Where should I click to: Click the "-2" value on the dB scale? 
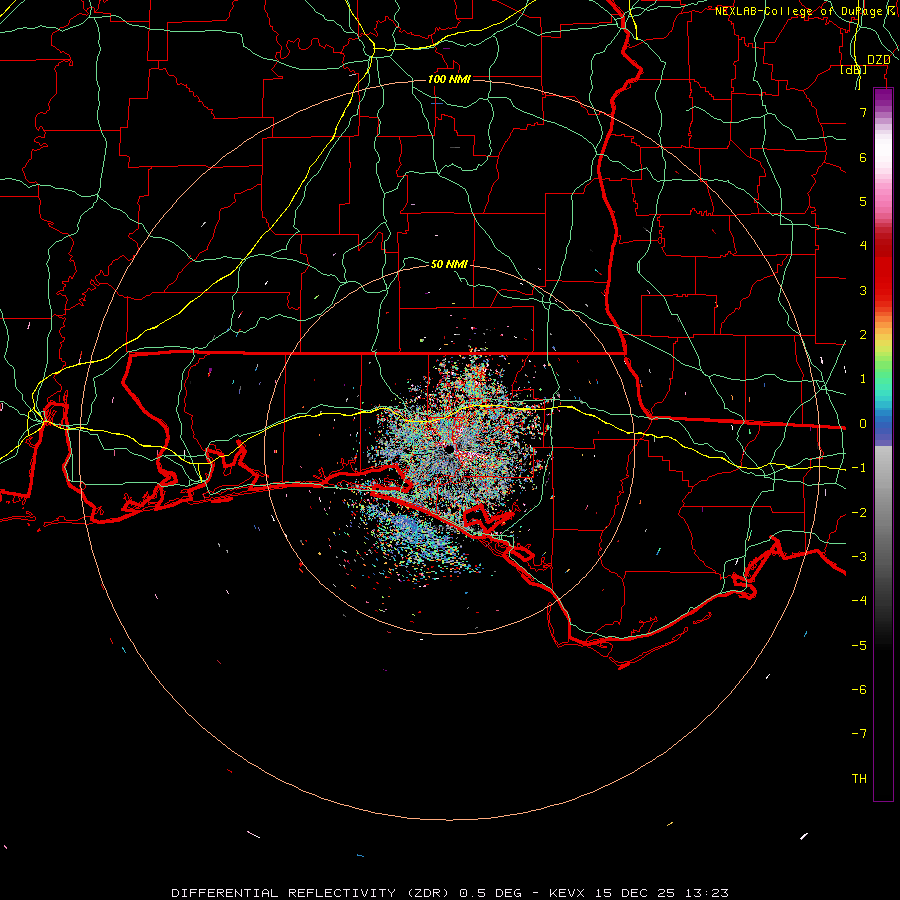click(859, 513)
